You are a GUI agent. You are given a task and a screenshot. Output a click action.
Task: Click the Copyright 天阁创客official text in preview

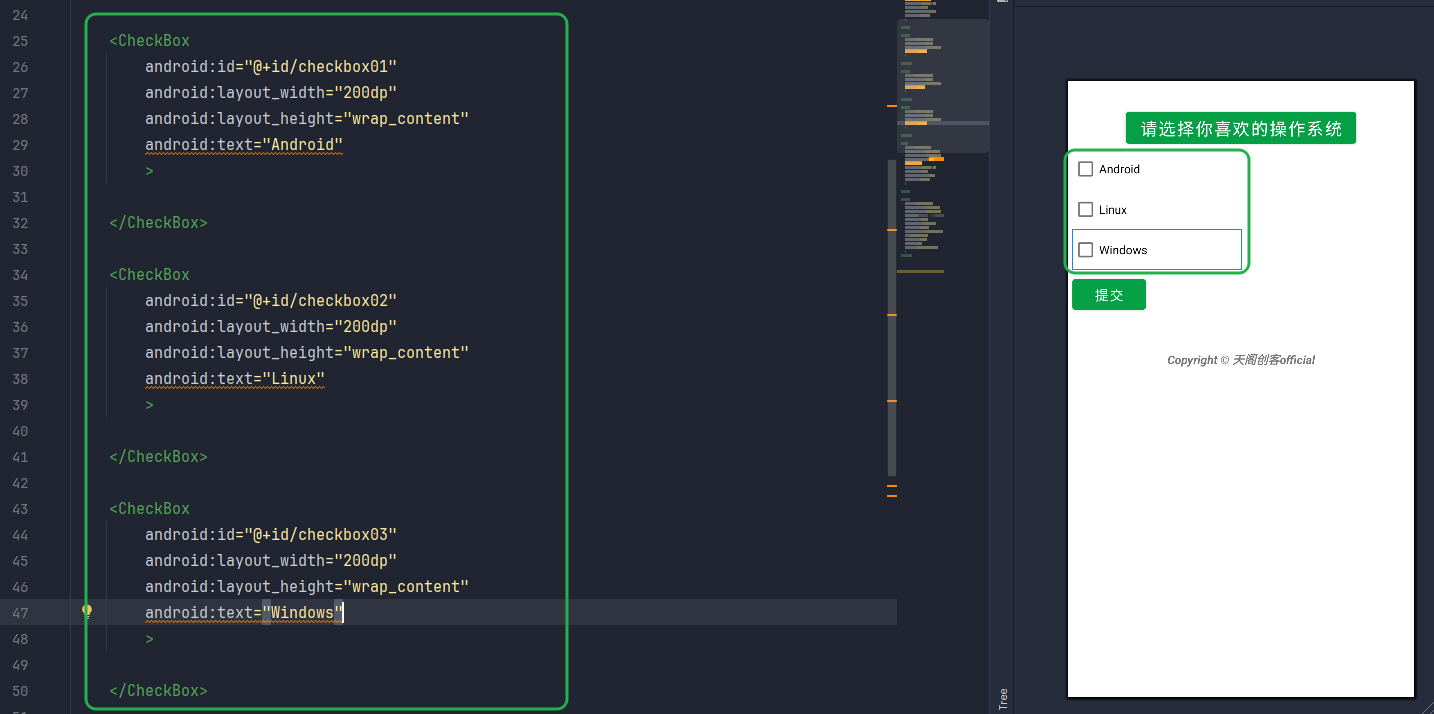tap(1241, 360)
